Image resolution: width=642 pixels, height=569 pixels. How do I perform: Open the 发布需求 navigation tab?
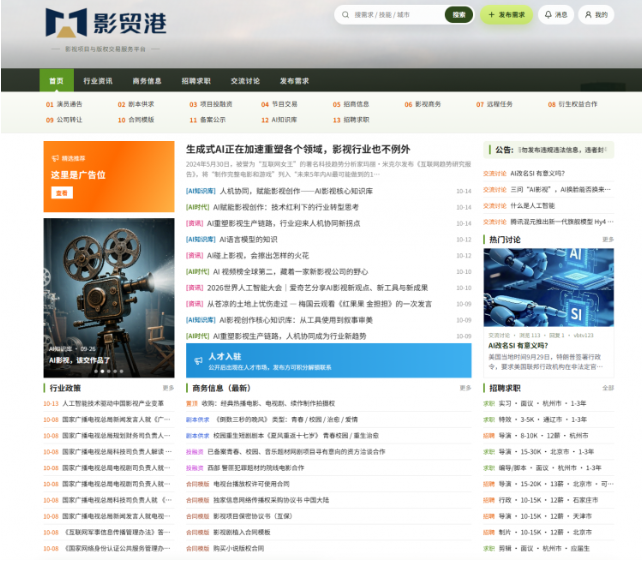click(x=294, y=81)
